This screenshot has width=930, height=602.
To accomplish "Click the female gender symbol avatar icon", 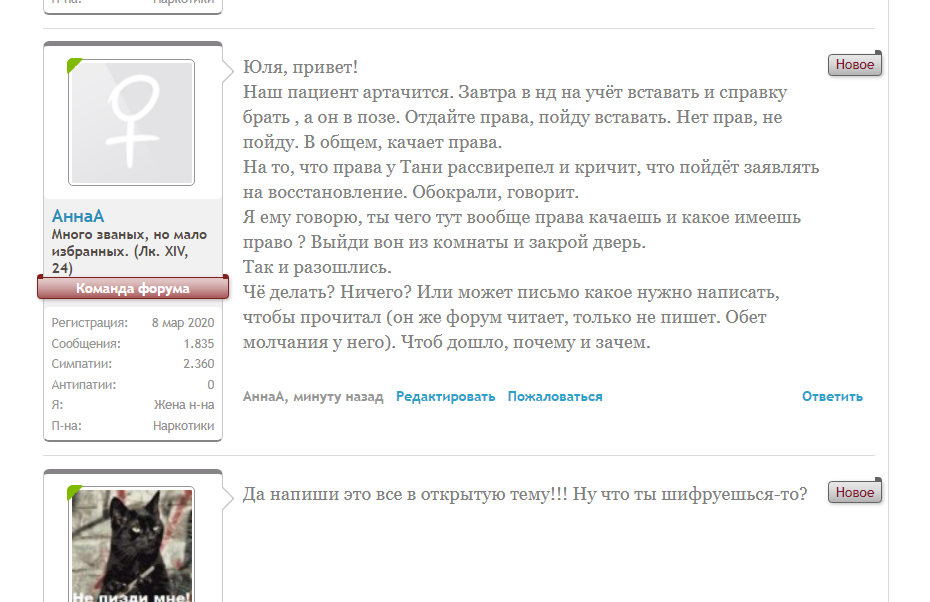I will (x=130, y=121).
